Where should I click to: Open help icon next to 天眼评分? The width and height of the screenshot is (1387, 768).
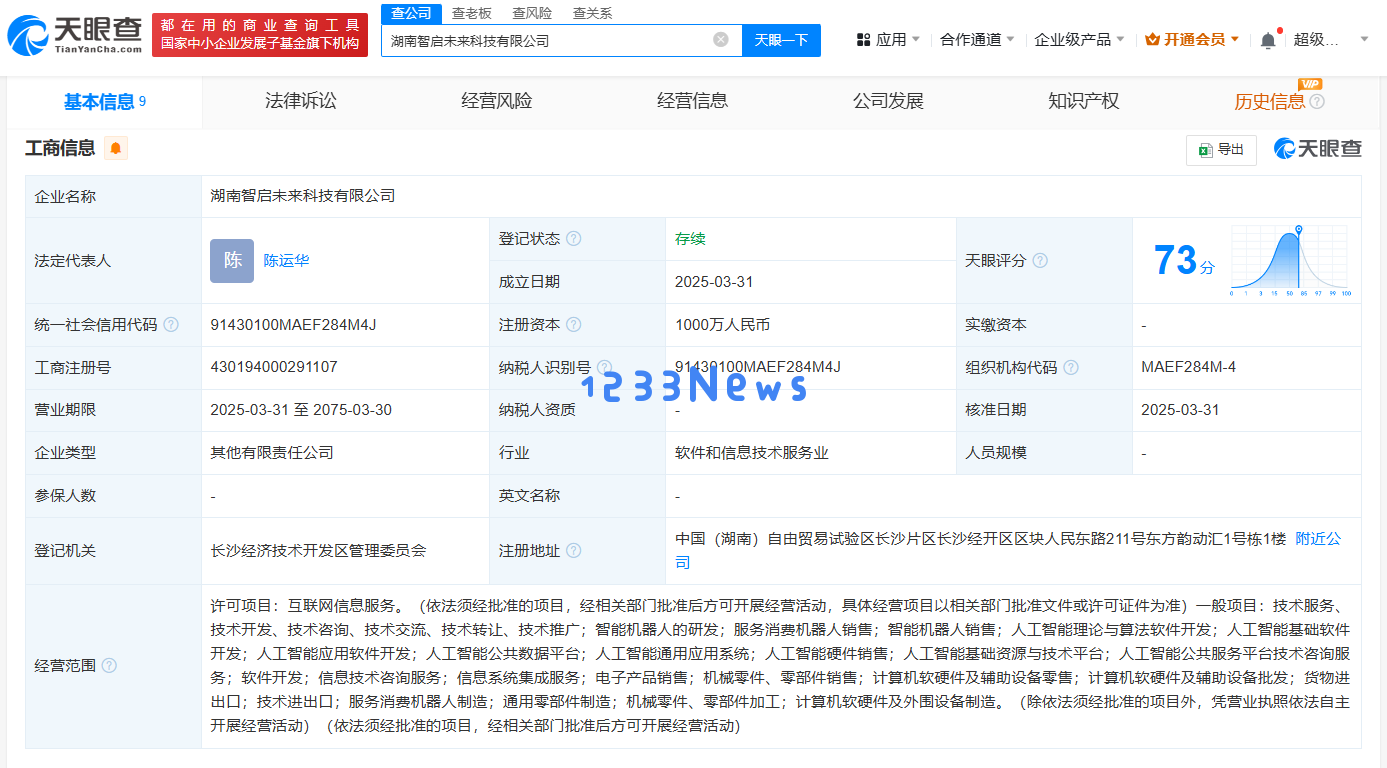1040,261
